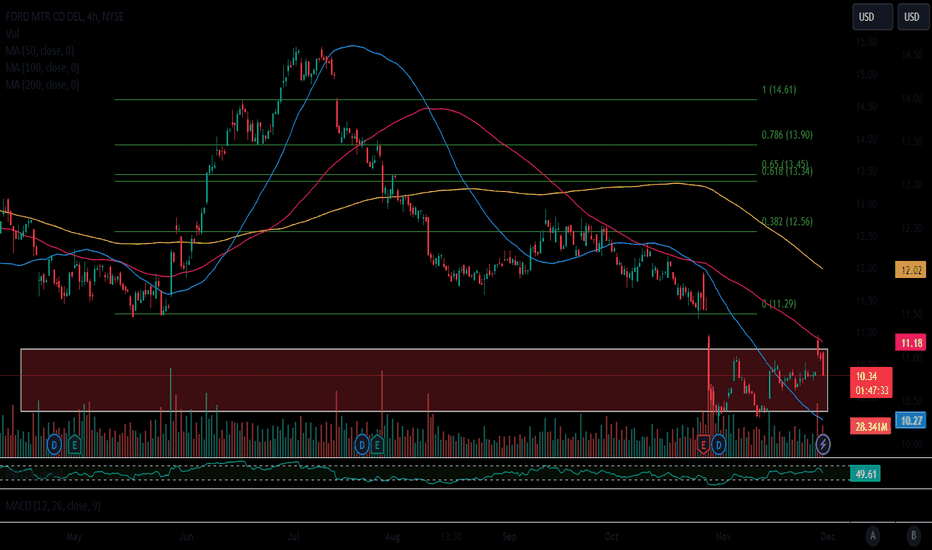Click the Oct label on time axis
The width and height of the screenshot is (932, 550).
(611, 536)
